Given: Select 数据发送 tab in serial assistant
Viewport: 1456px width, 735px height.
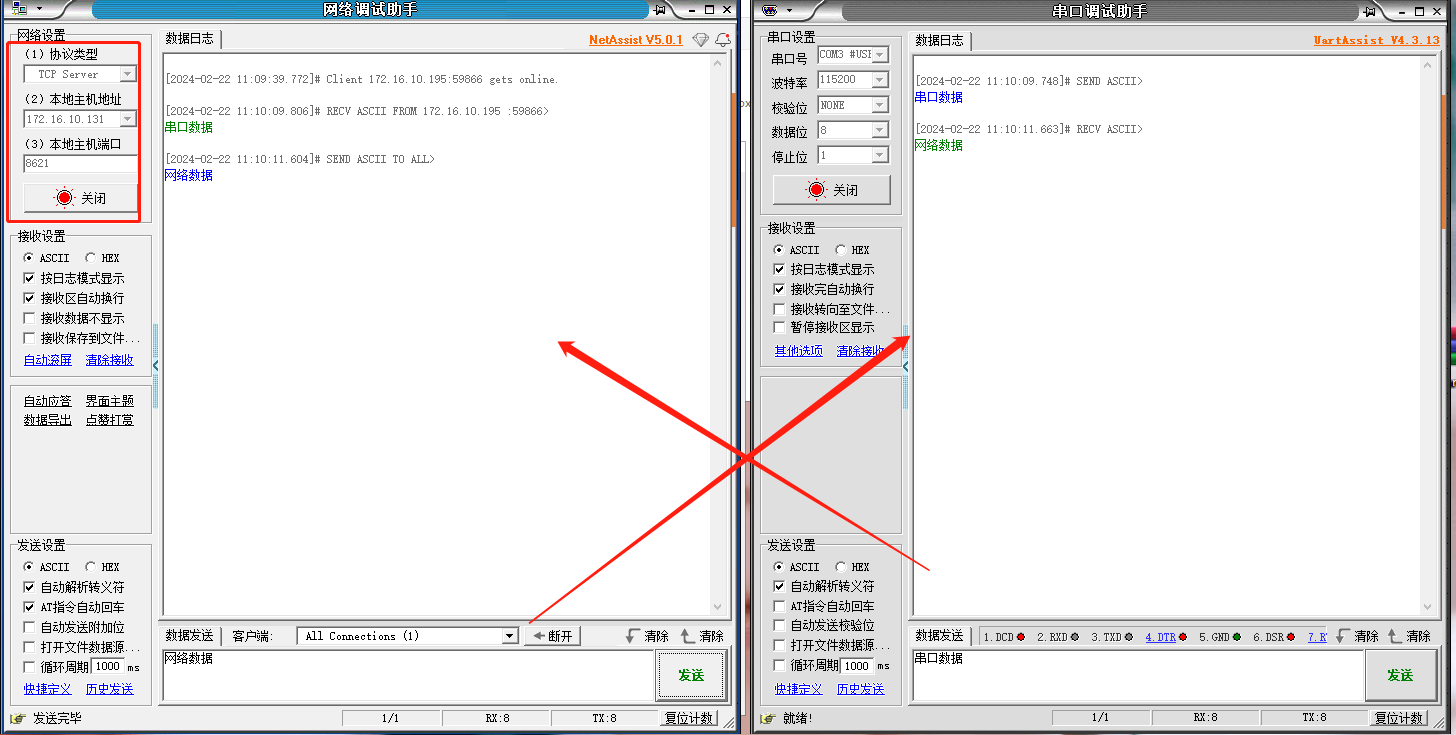Looking at the screenshot, I should click(x=940, y=636).
